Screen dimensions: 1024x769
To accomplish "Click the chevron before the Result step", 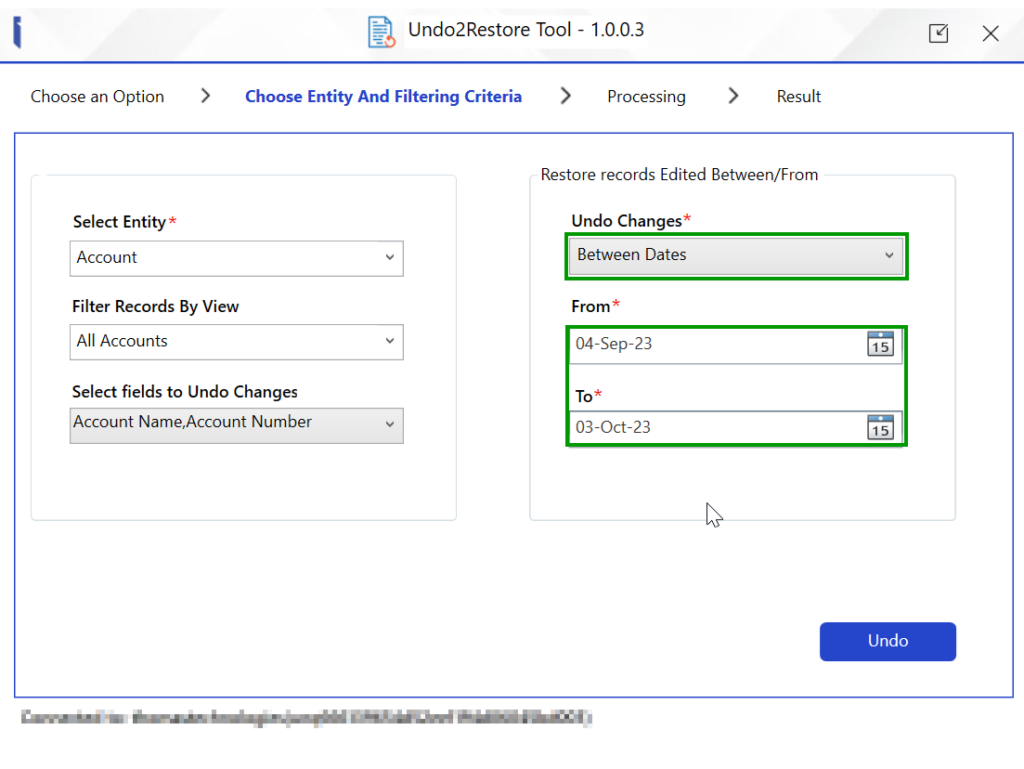I will (733, 95).
